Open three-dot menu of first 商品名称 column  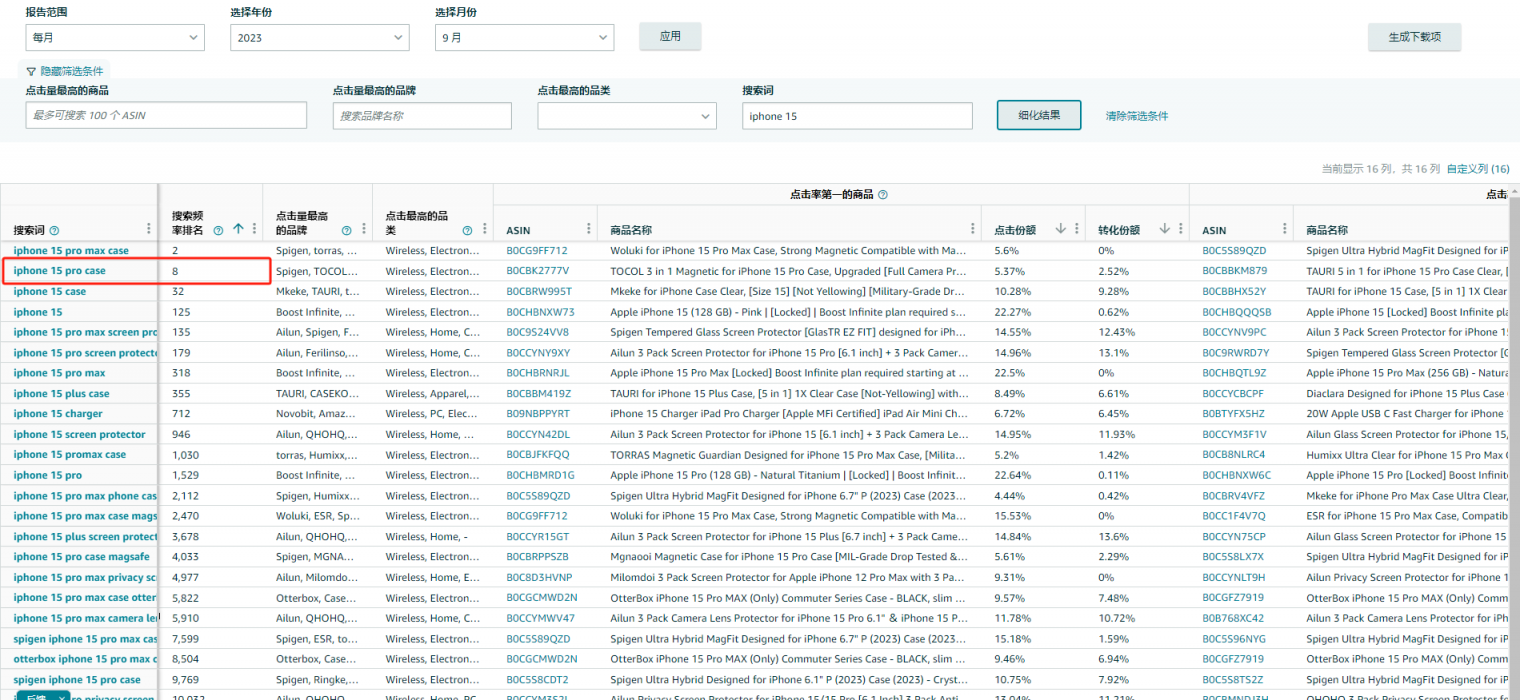tap(972, 229)
